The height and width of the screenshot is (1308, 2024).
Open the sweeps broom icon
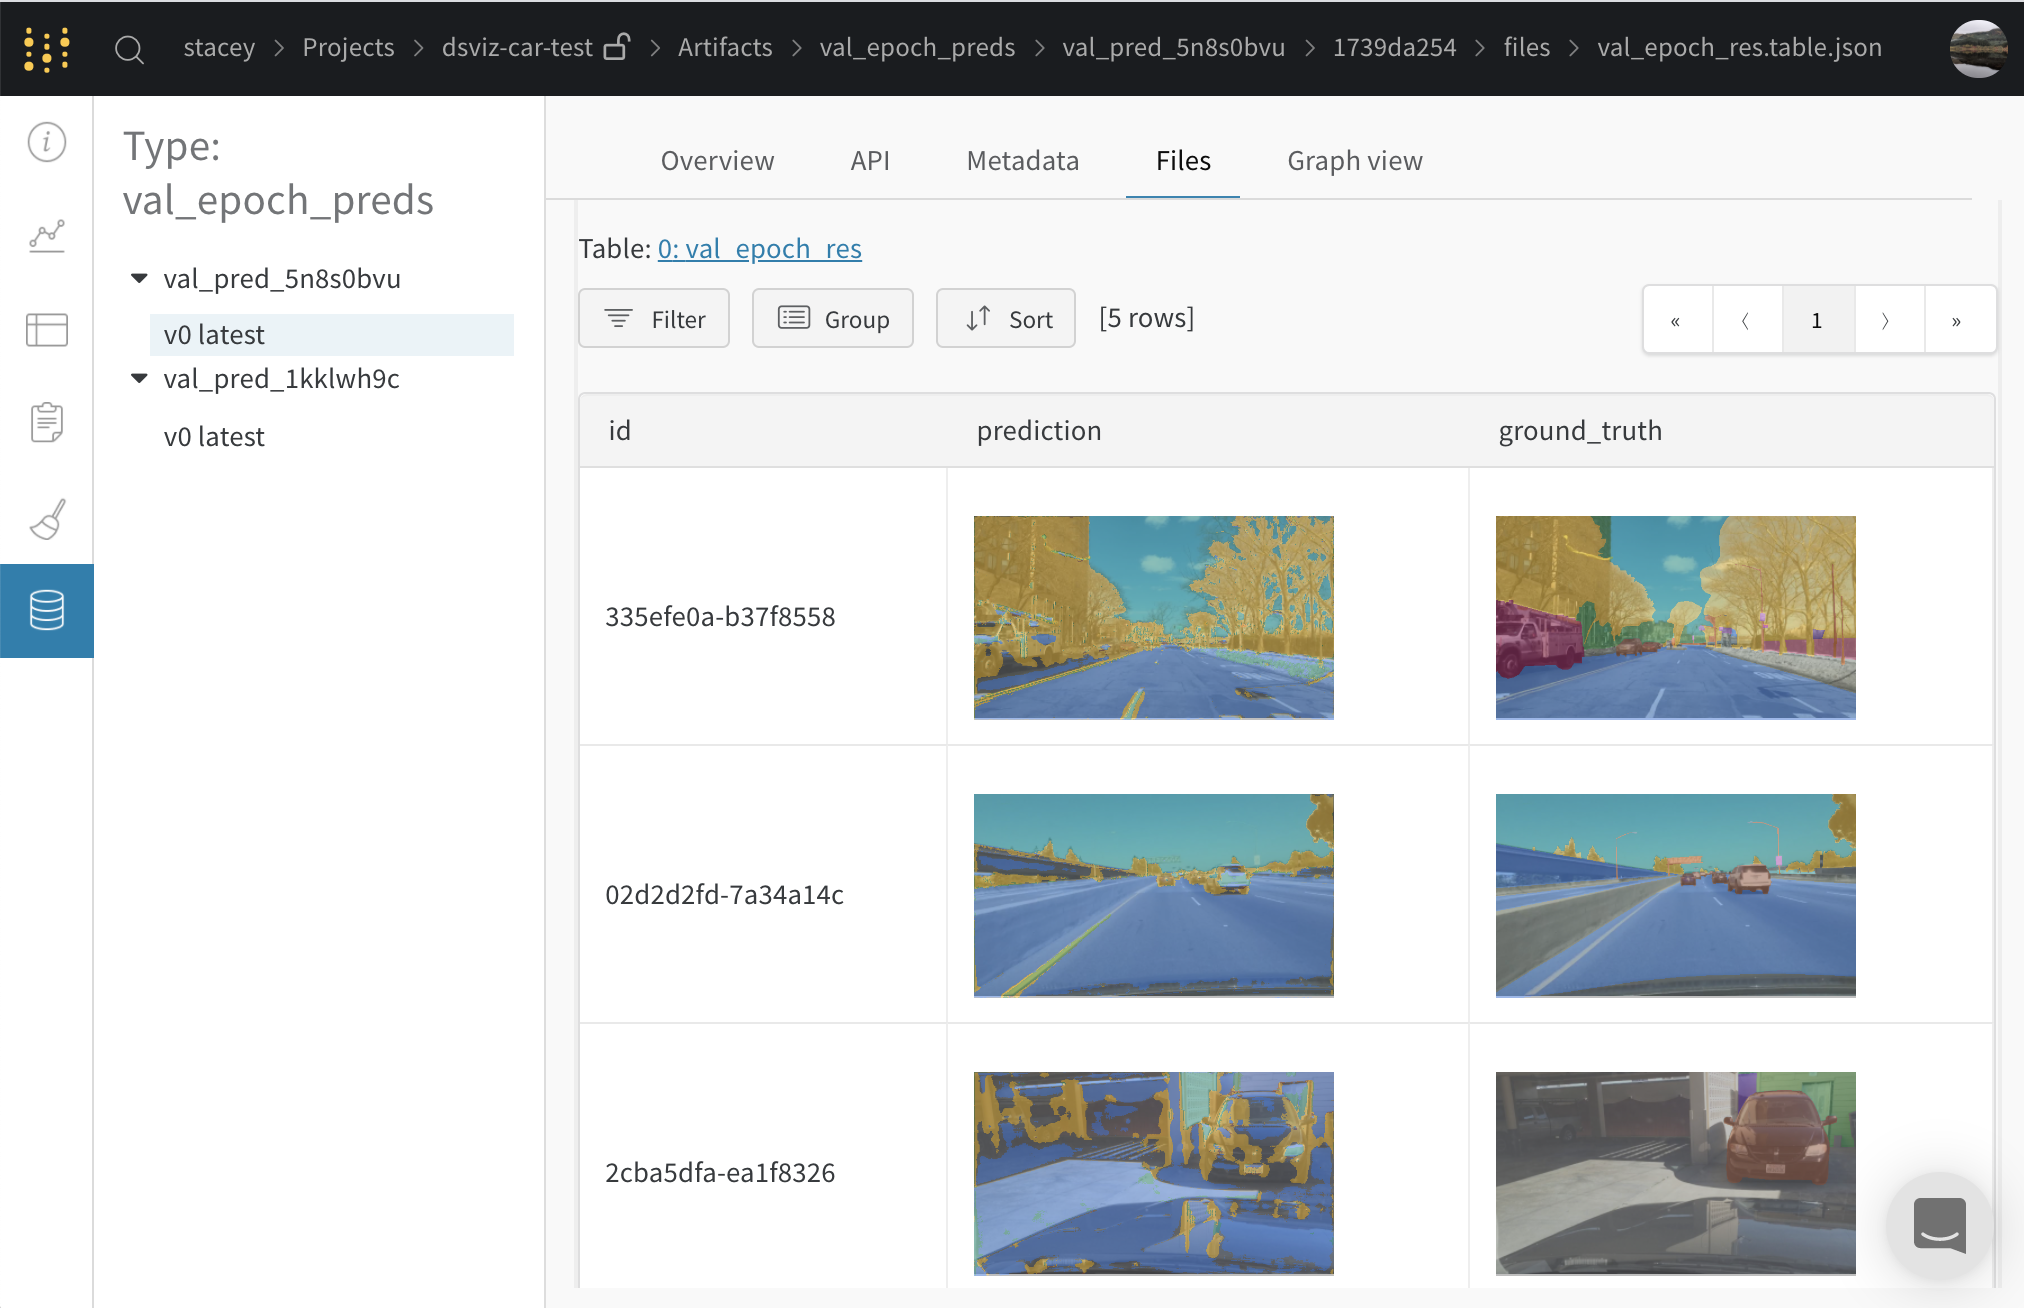pos(47,519)
